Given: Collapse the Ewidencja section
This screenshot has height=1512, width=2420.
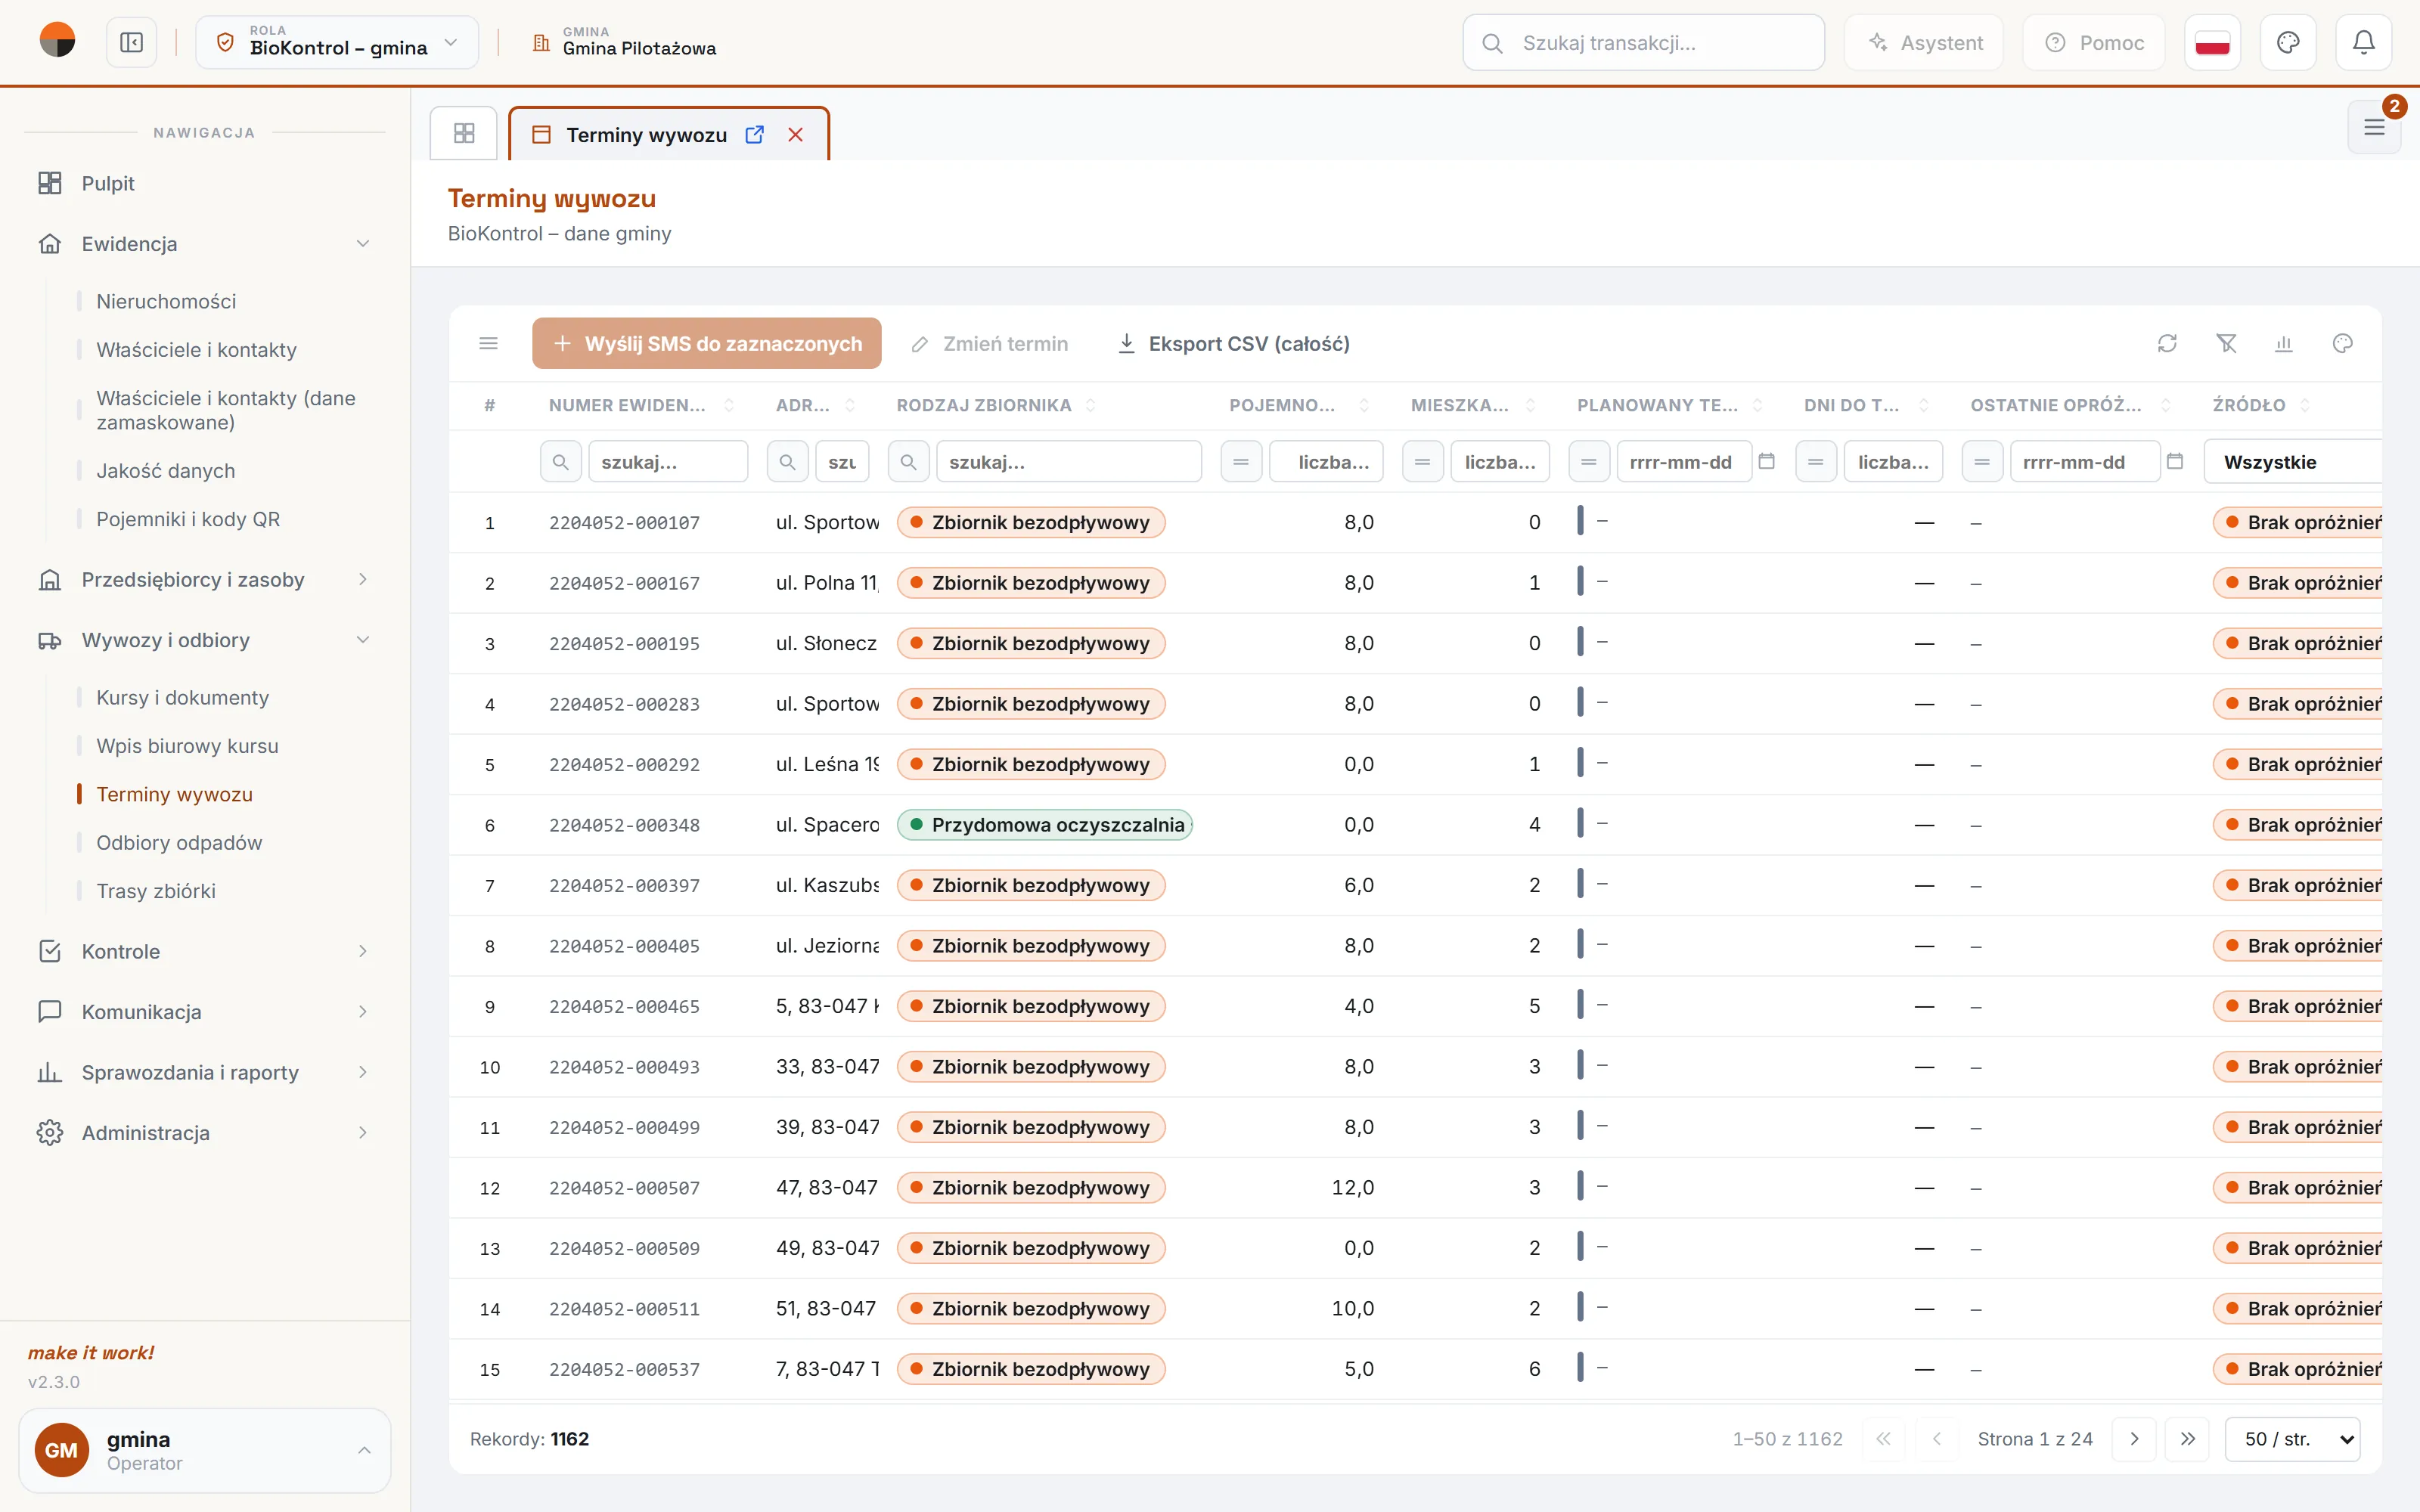Looking at the screenshot, I should 204,244.
